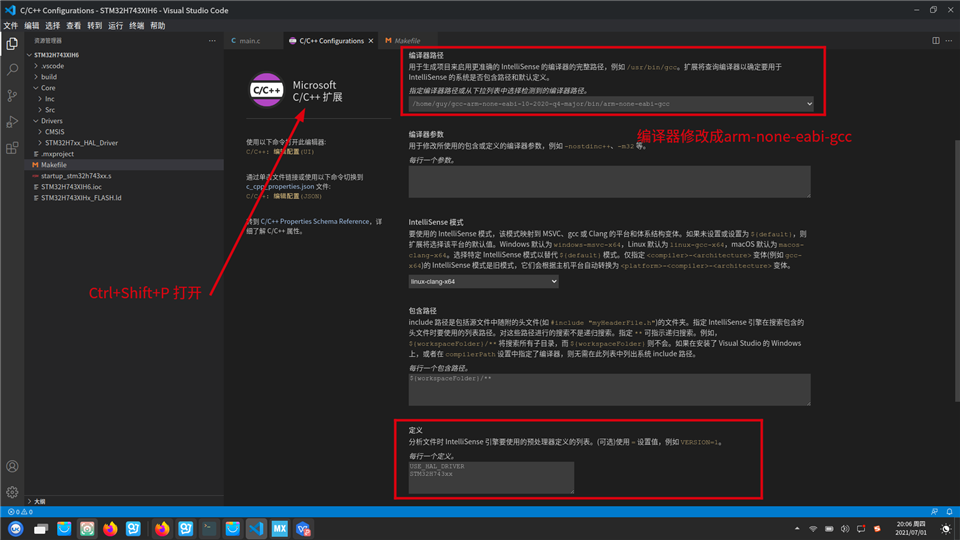Image resolution: width=960 pixels, height=540 pixels.
Task: Open the Manage gear menu
Action: (x=12, y=492)
